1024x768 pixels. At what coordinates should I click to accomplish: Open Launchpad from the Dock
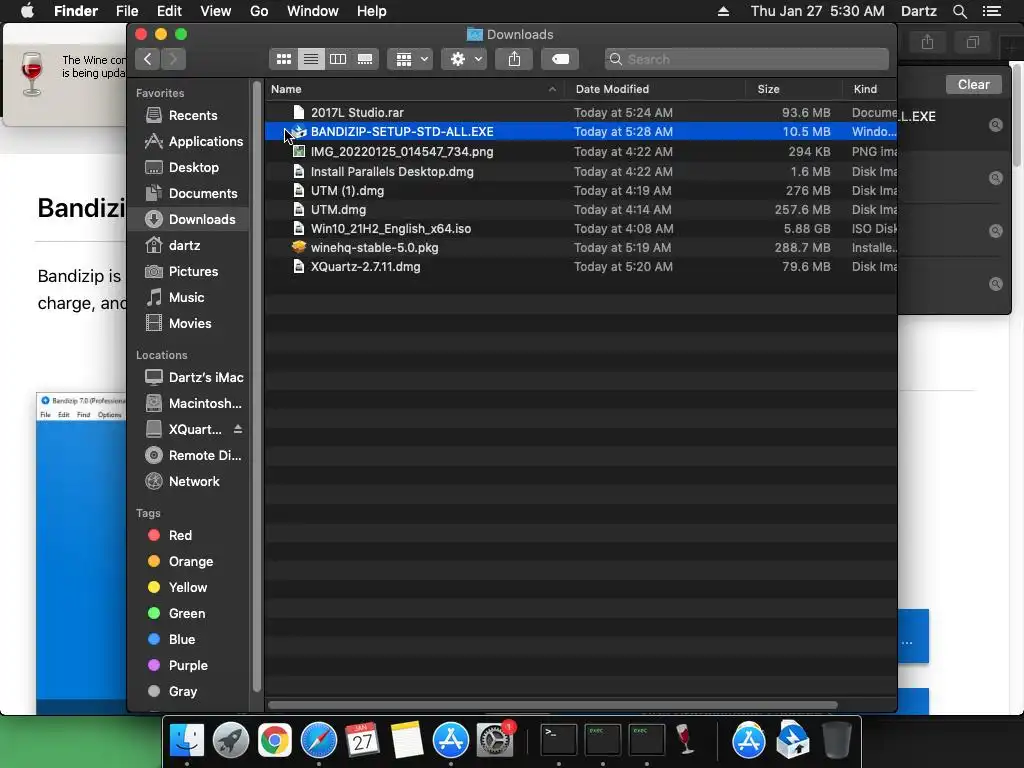(x=231, y=741)
